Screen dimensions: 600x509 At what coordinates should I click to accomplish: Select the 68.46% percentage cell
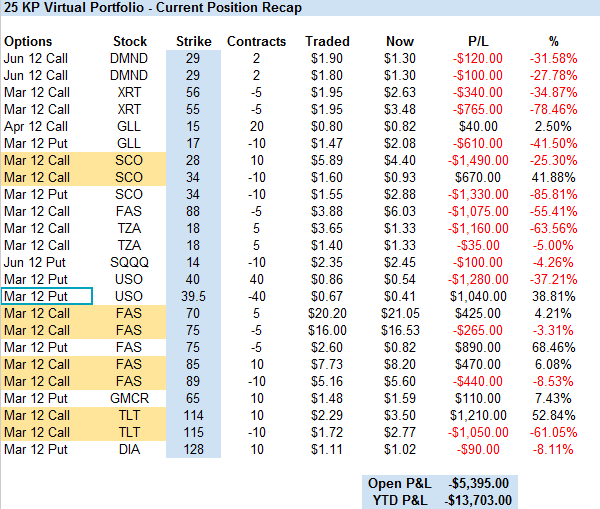(x=553, y=348)
